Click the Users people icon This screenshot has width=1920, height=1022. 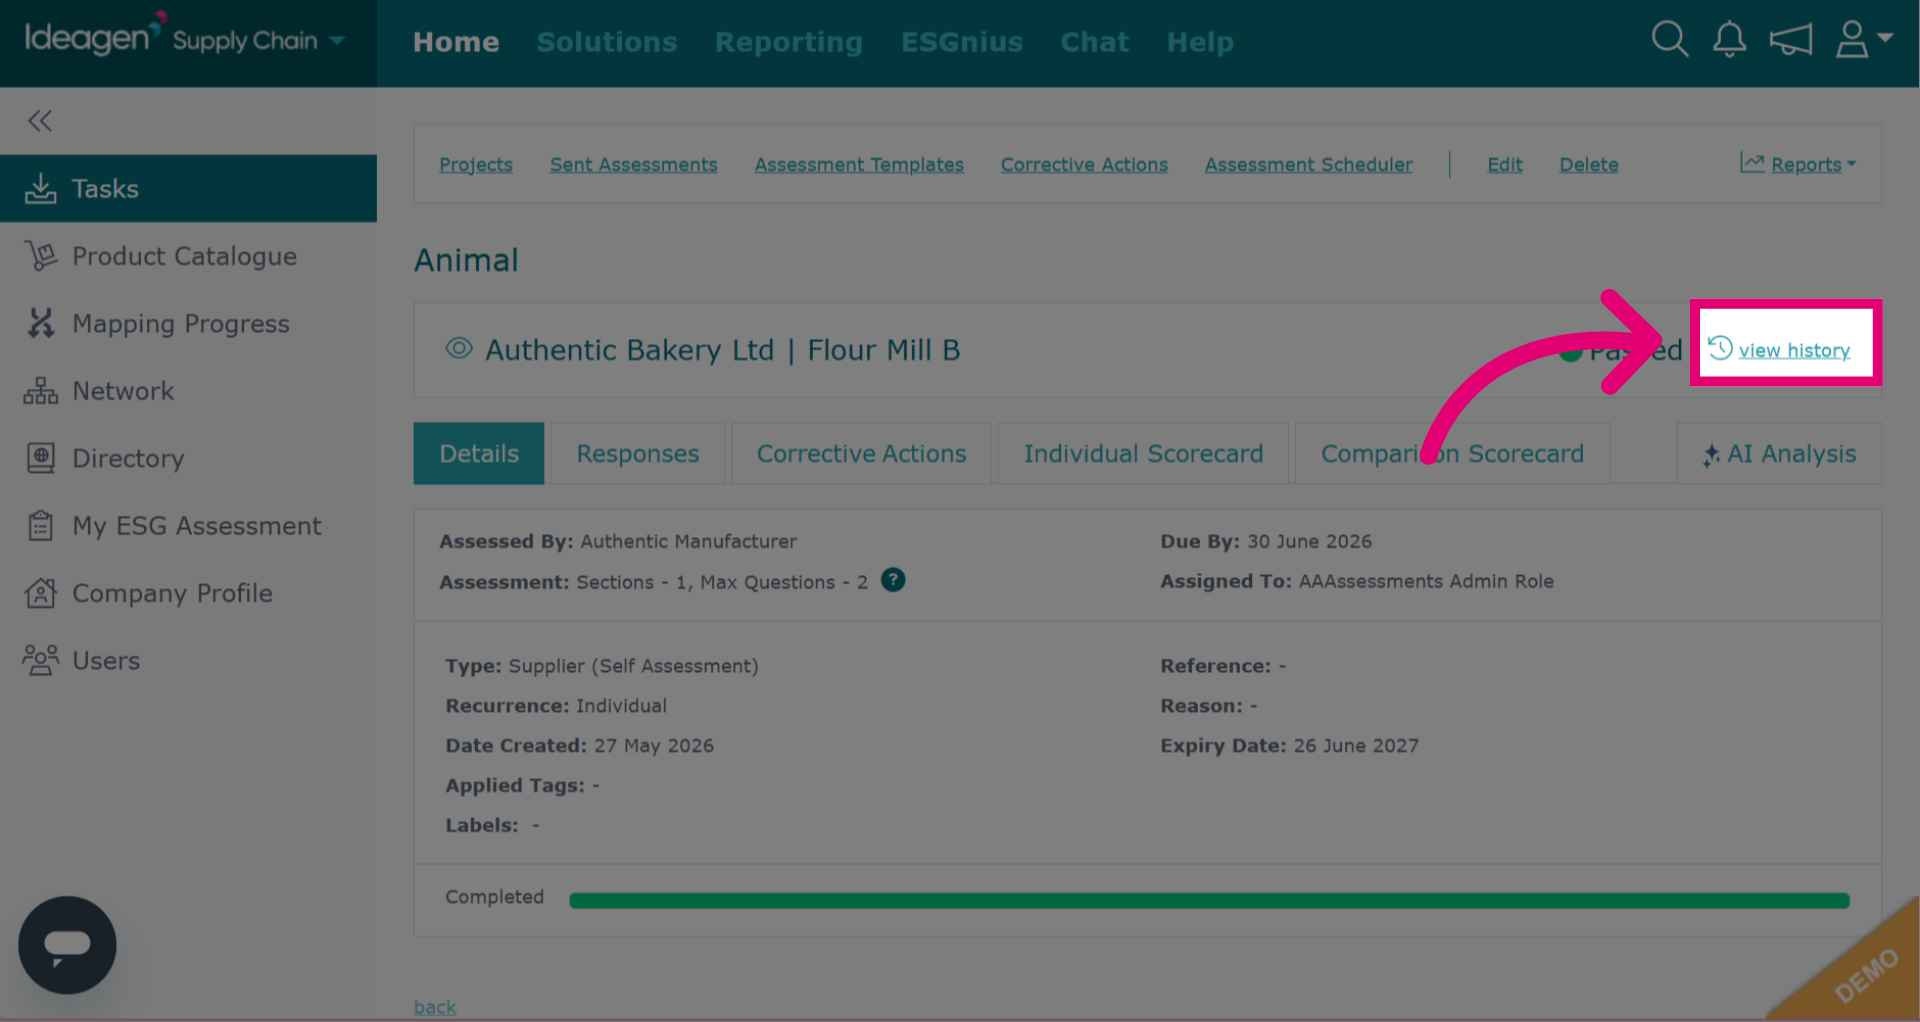click(x=40, y=660)
